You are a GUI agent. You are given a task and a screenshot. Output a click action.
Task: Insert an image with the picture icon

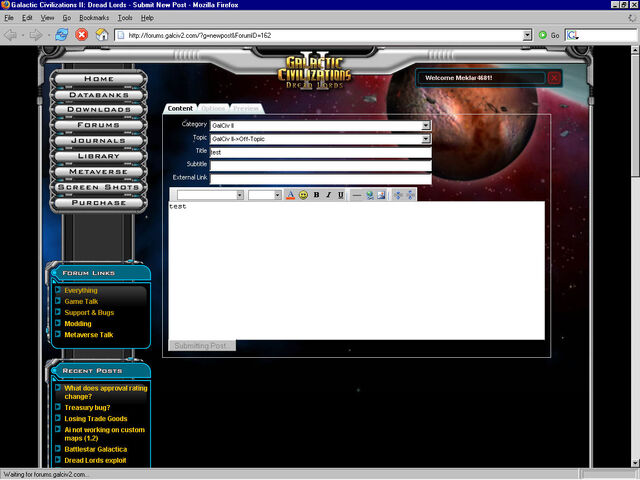tap(381, 195)
